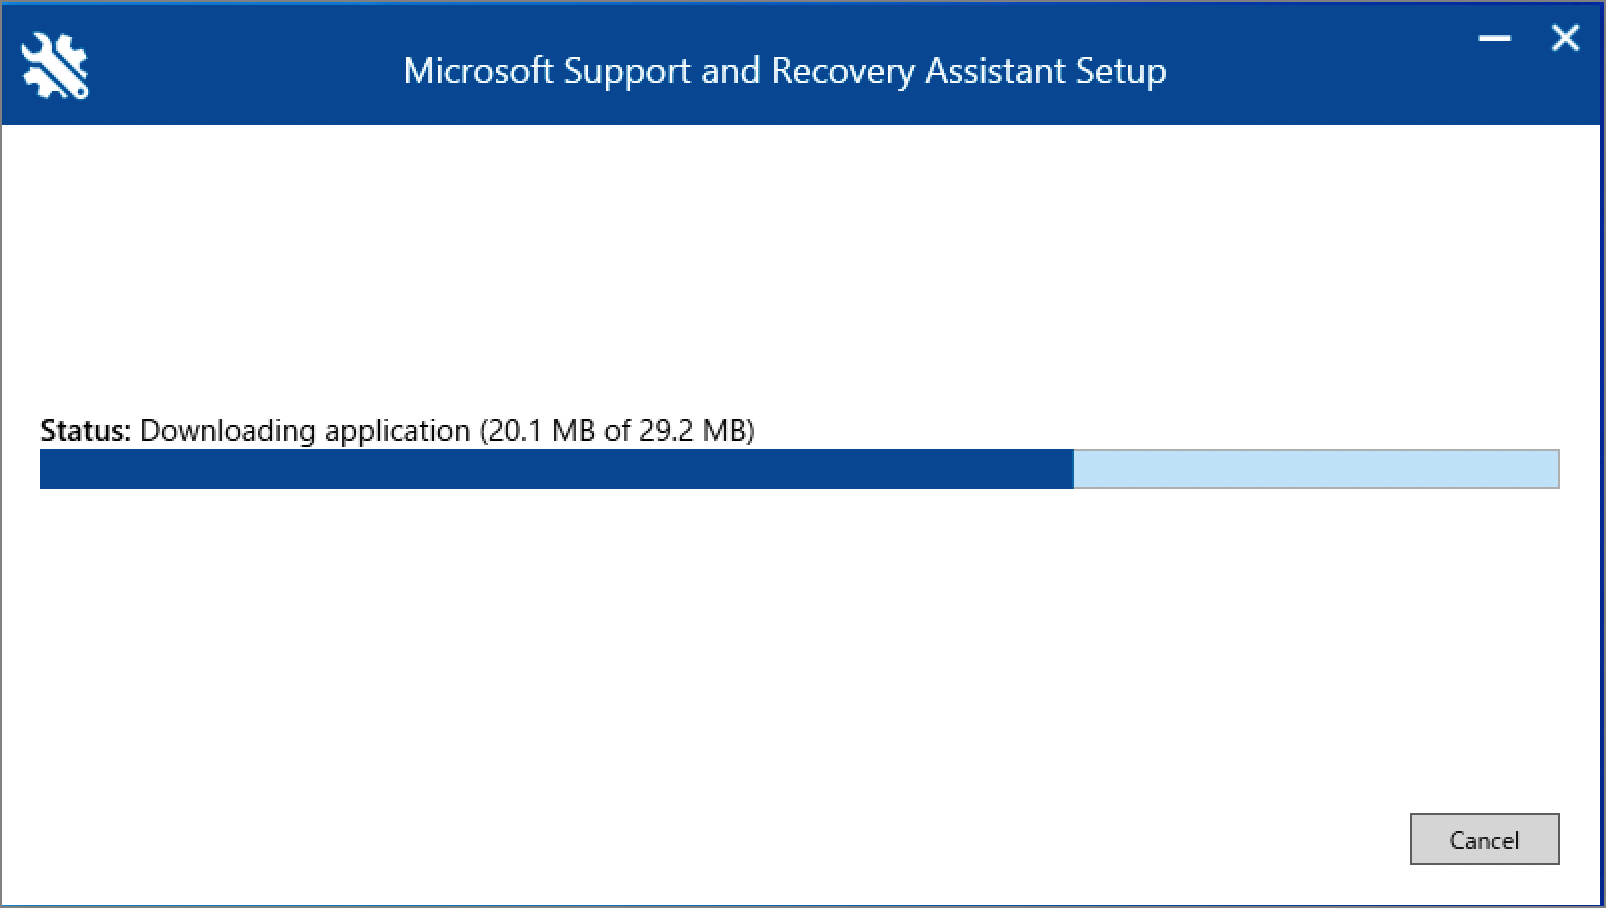Screen dimensions: 1606x908
Task: Minimize the setup window
Action: coord(1493,38)
